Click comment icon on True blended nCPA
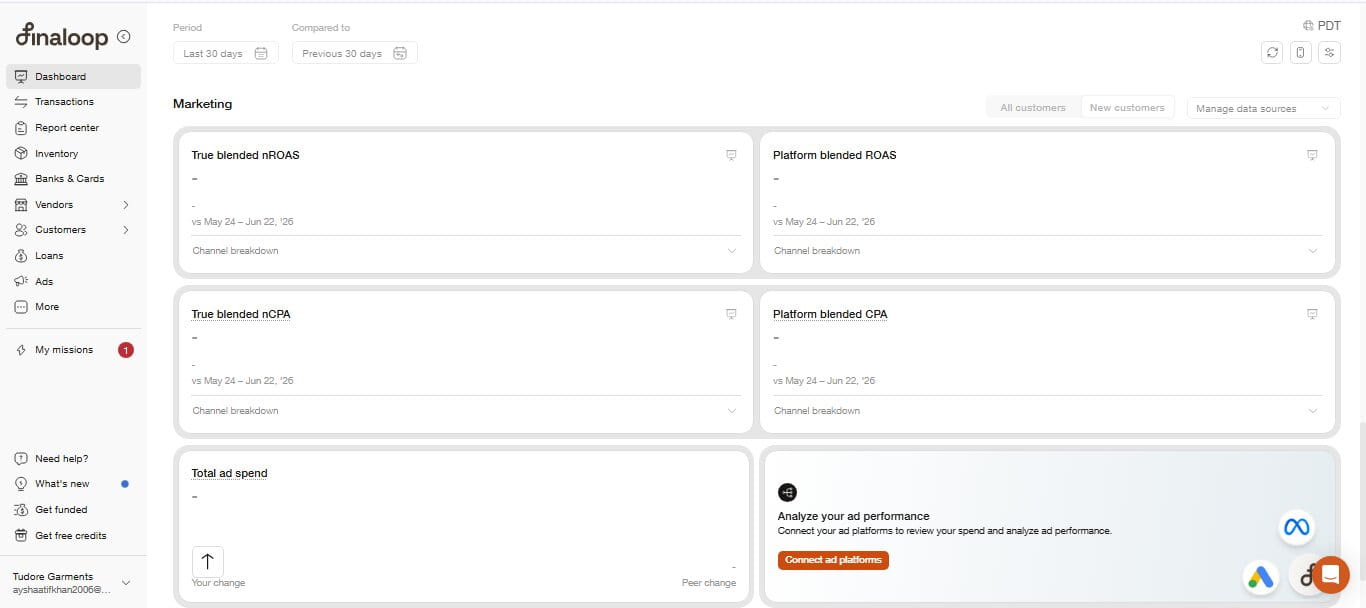 point(731,314)
